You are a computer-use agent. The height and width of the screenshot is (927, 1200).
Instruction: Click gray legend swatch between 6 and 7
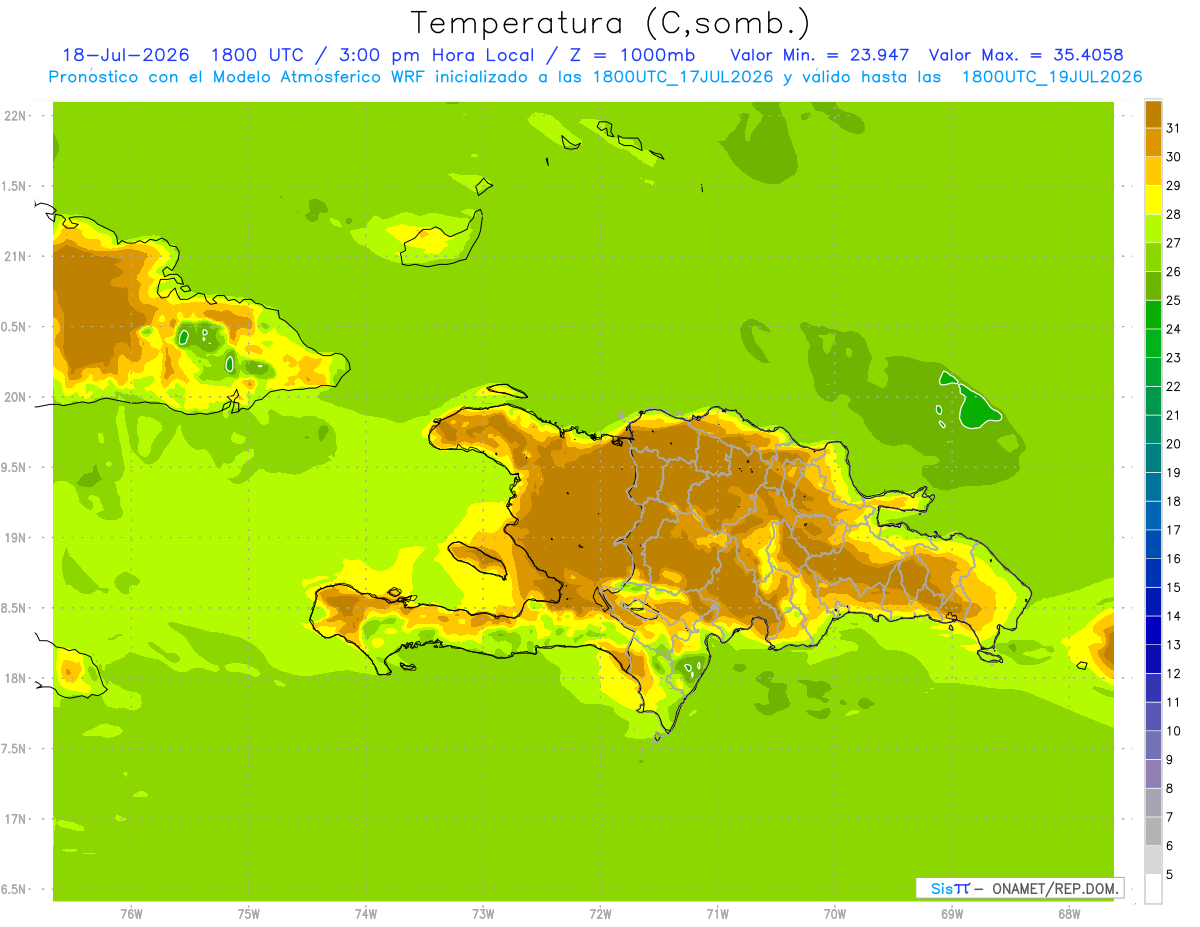tap(1153, 831)
